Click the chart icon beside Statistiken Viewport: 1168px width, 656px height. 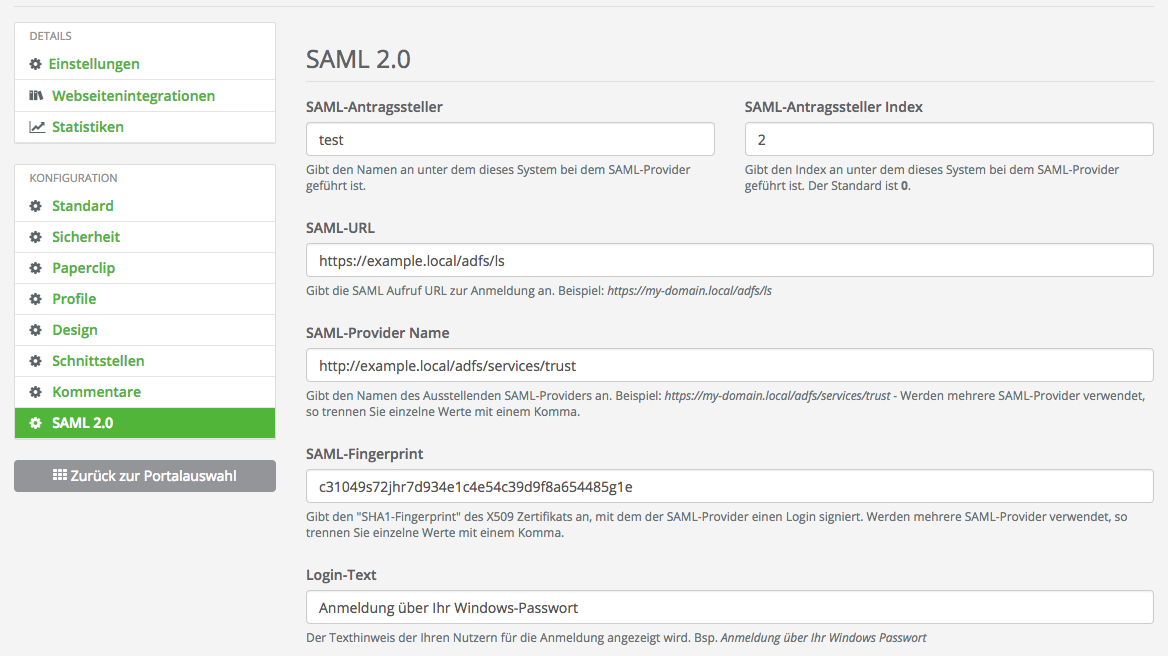click(37, 127)
